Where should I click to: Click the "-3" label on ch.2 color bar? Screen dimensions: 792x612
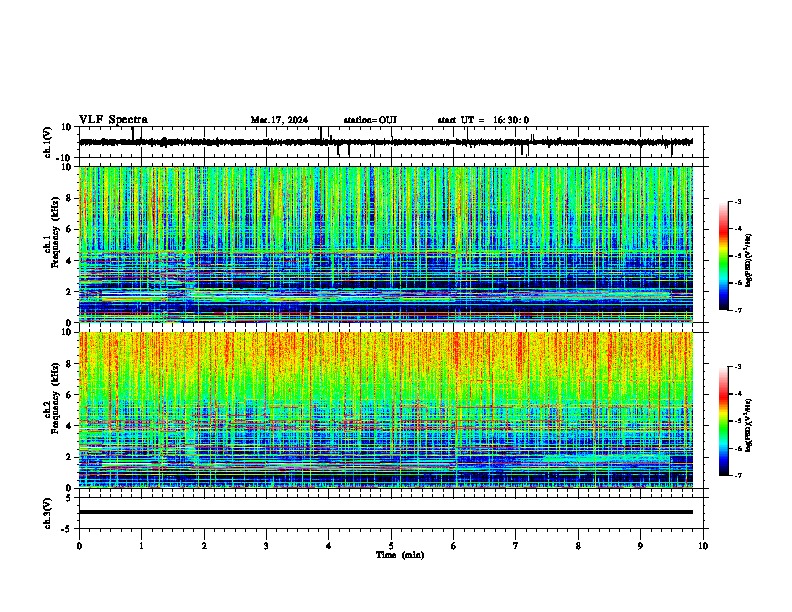pos(738,367)
